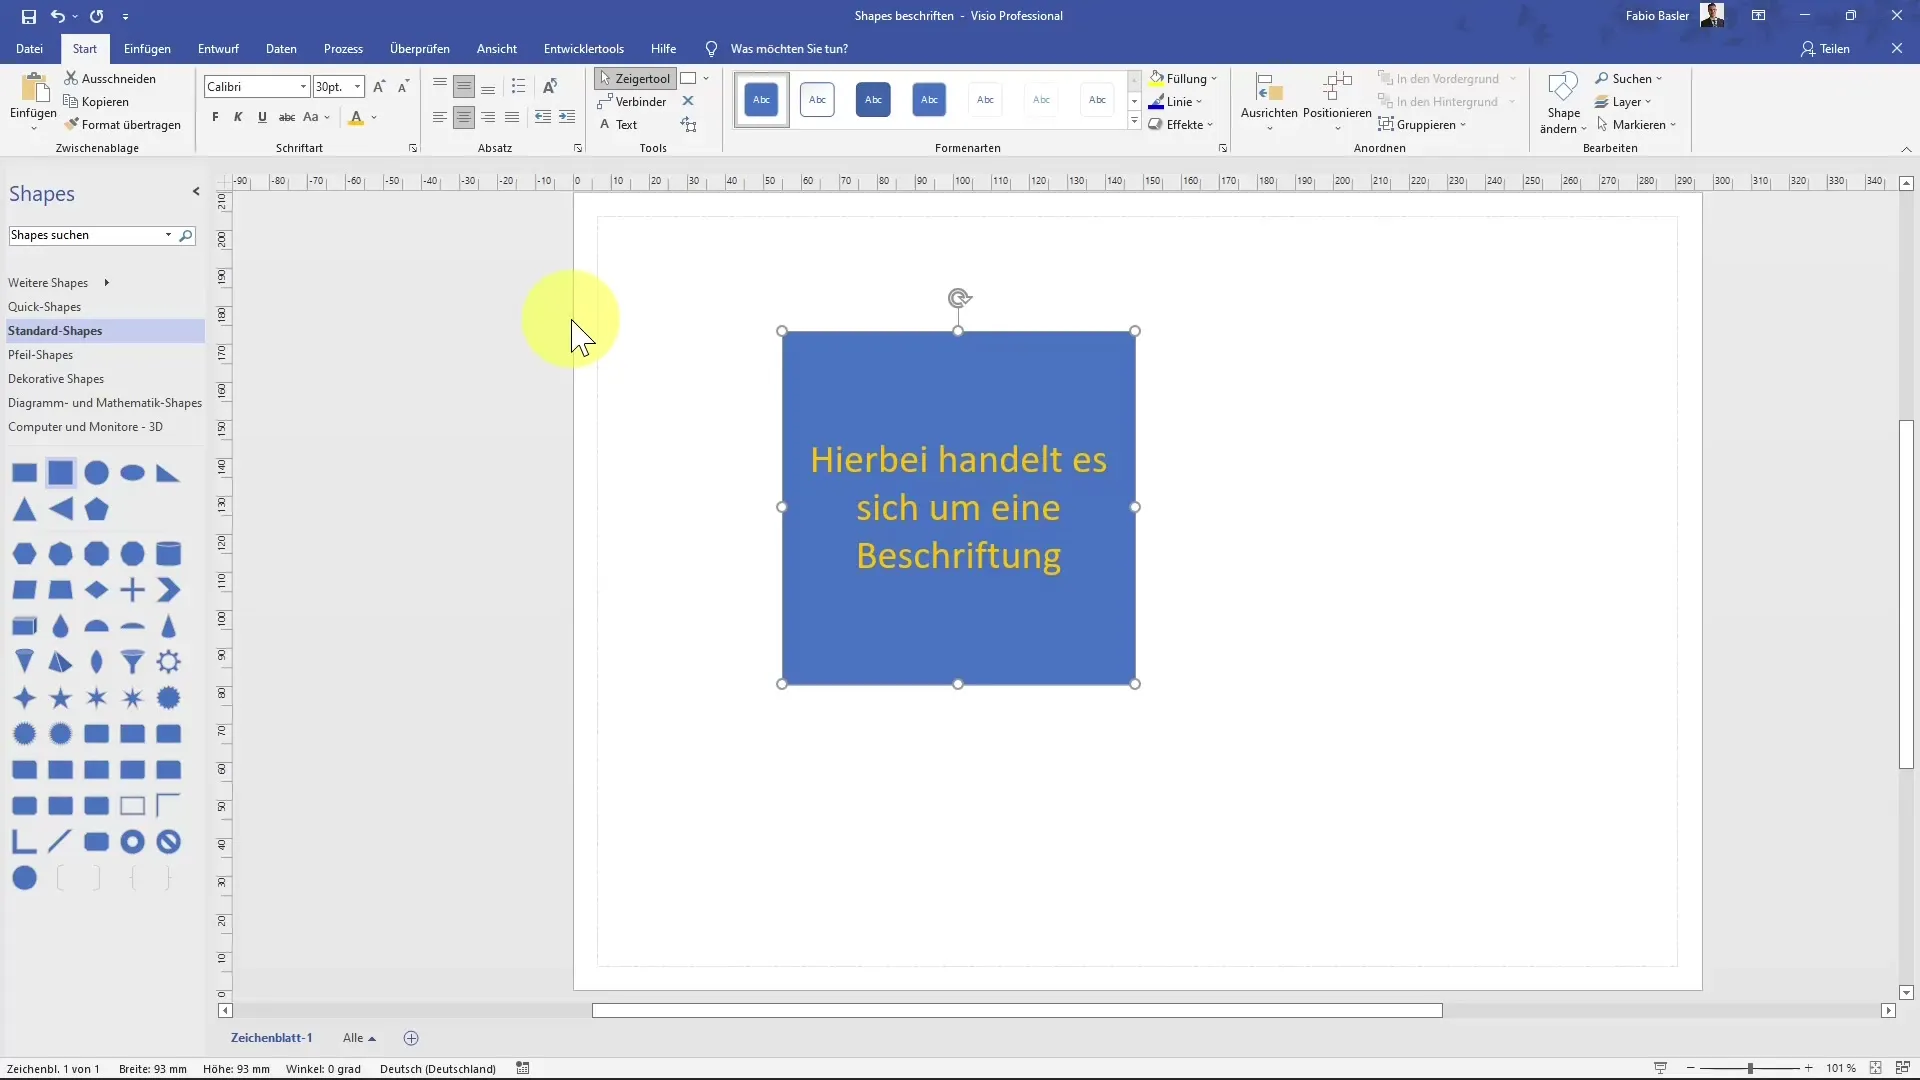Viewport: 1920px width, 1080px height.
Task: Expand the Formenarten styles gallery
Action: 1134,122
